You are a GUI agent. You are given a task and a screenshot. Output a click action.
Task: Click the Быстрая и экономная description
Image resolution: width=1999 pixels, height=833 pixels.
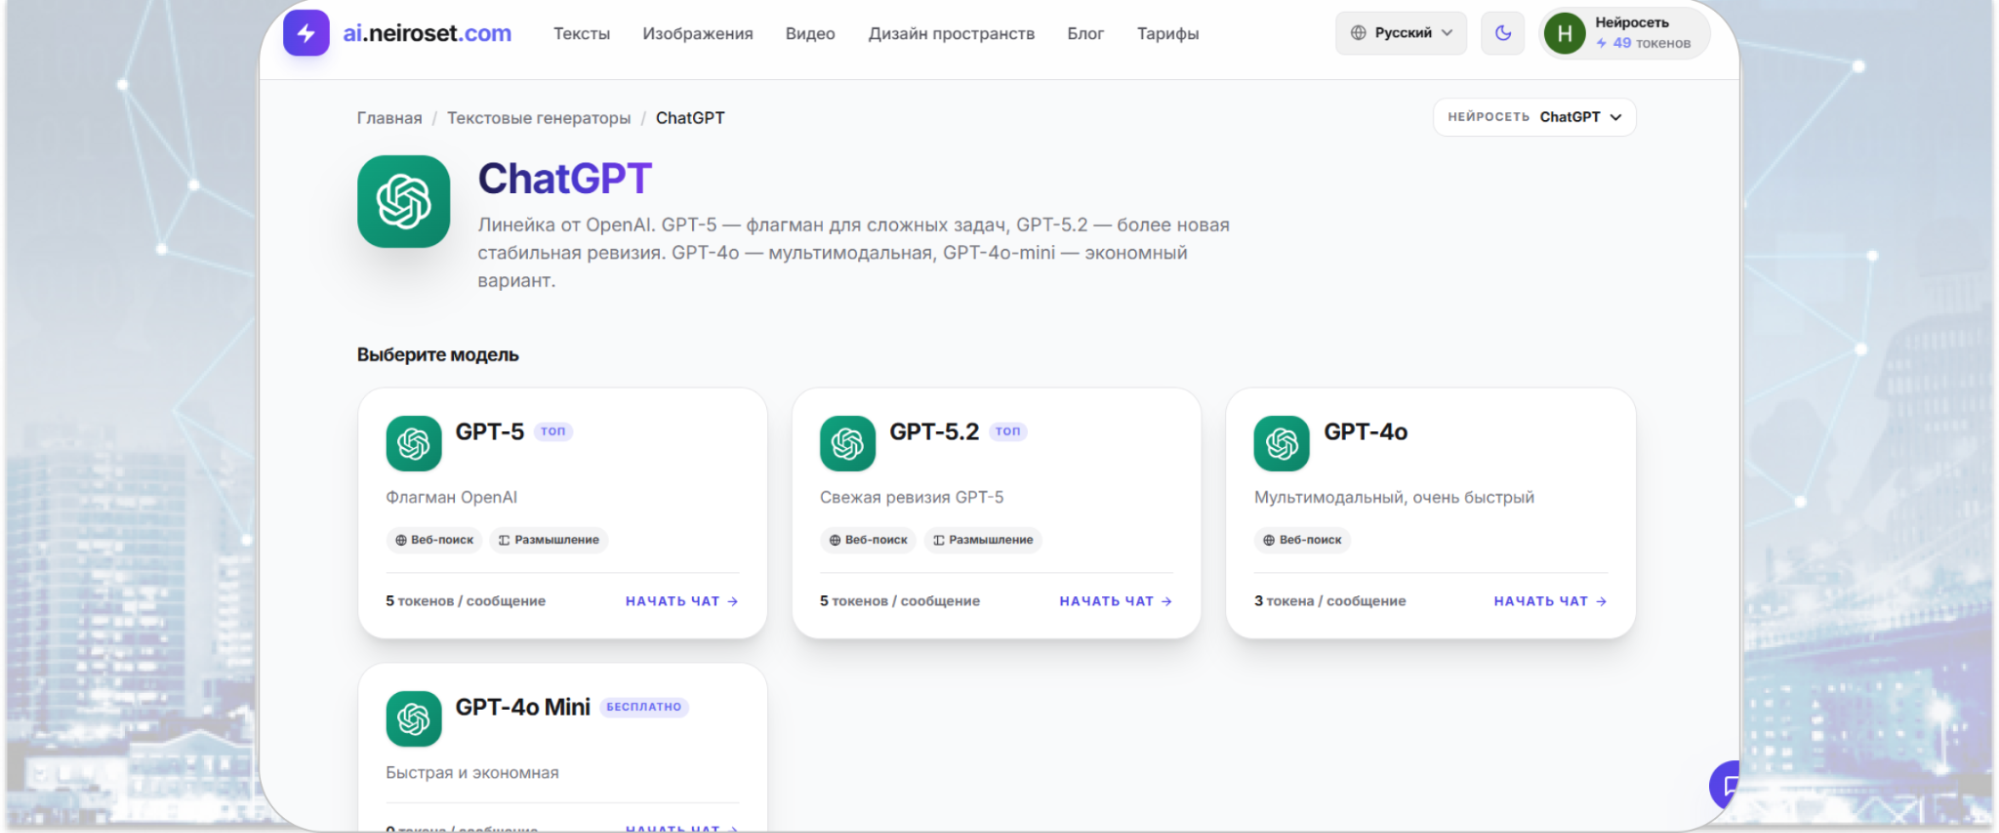click(x=472, y=773)
